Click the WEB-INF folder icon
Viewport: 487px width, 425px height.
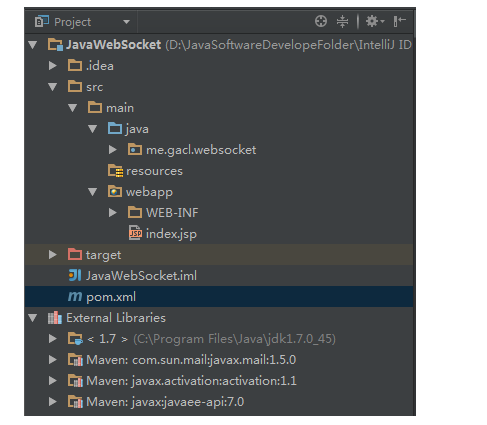click(135, 212)
